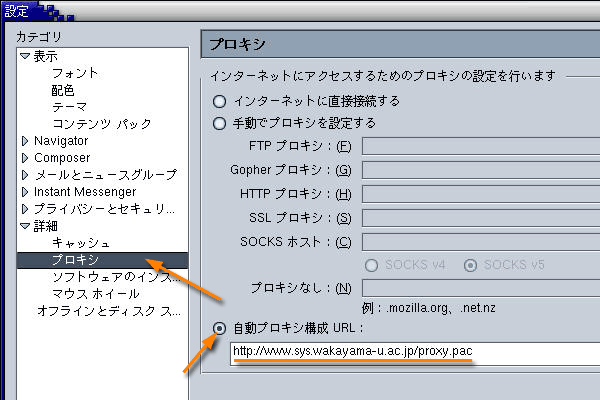Expand the プライバシーとセキュリティ category
The width and height of the screenshot is (600, 400).
tap(25, 209)
